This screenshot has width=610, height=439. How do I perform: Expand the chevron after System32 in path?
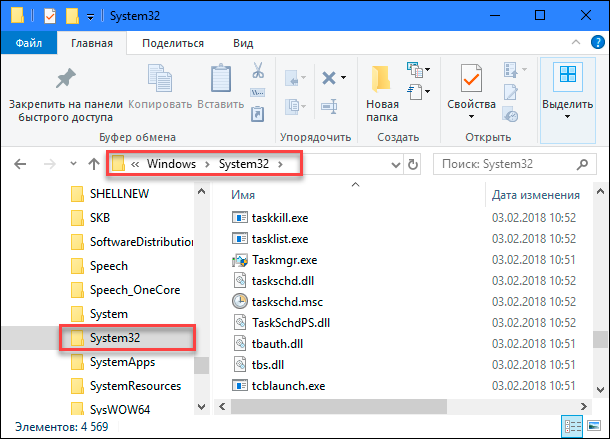tap(280, 164)
